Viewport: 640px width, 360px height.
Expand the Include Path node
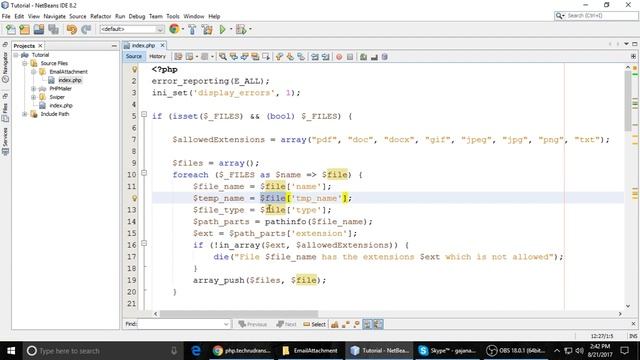coord(25,114)
